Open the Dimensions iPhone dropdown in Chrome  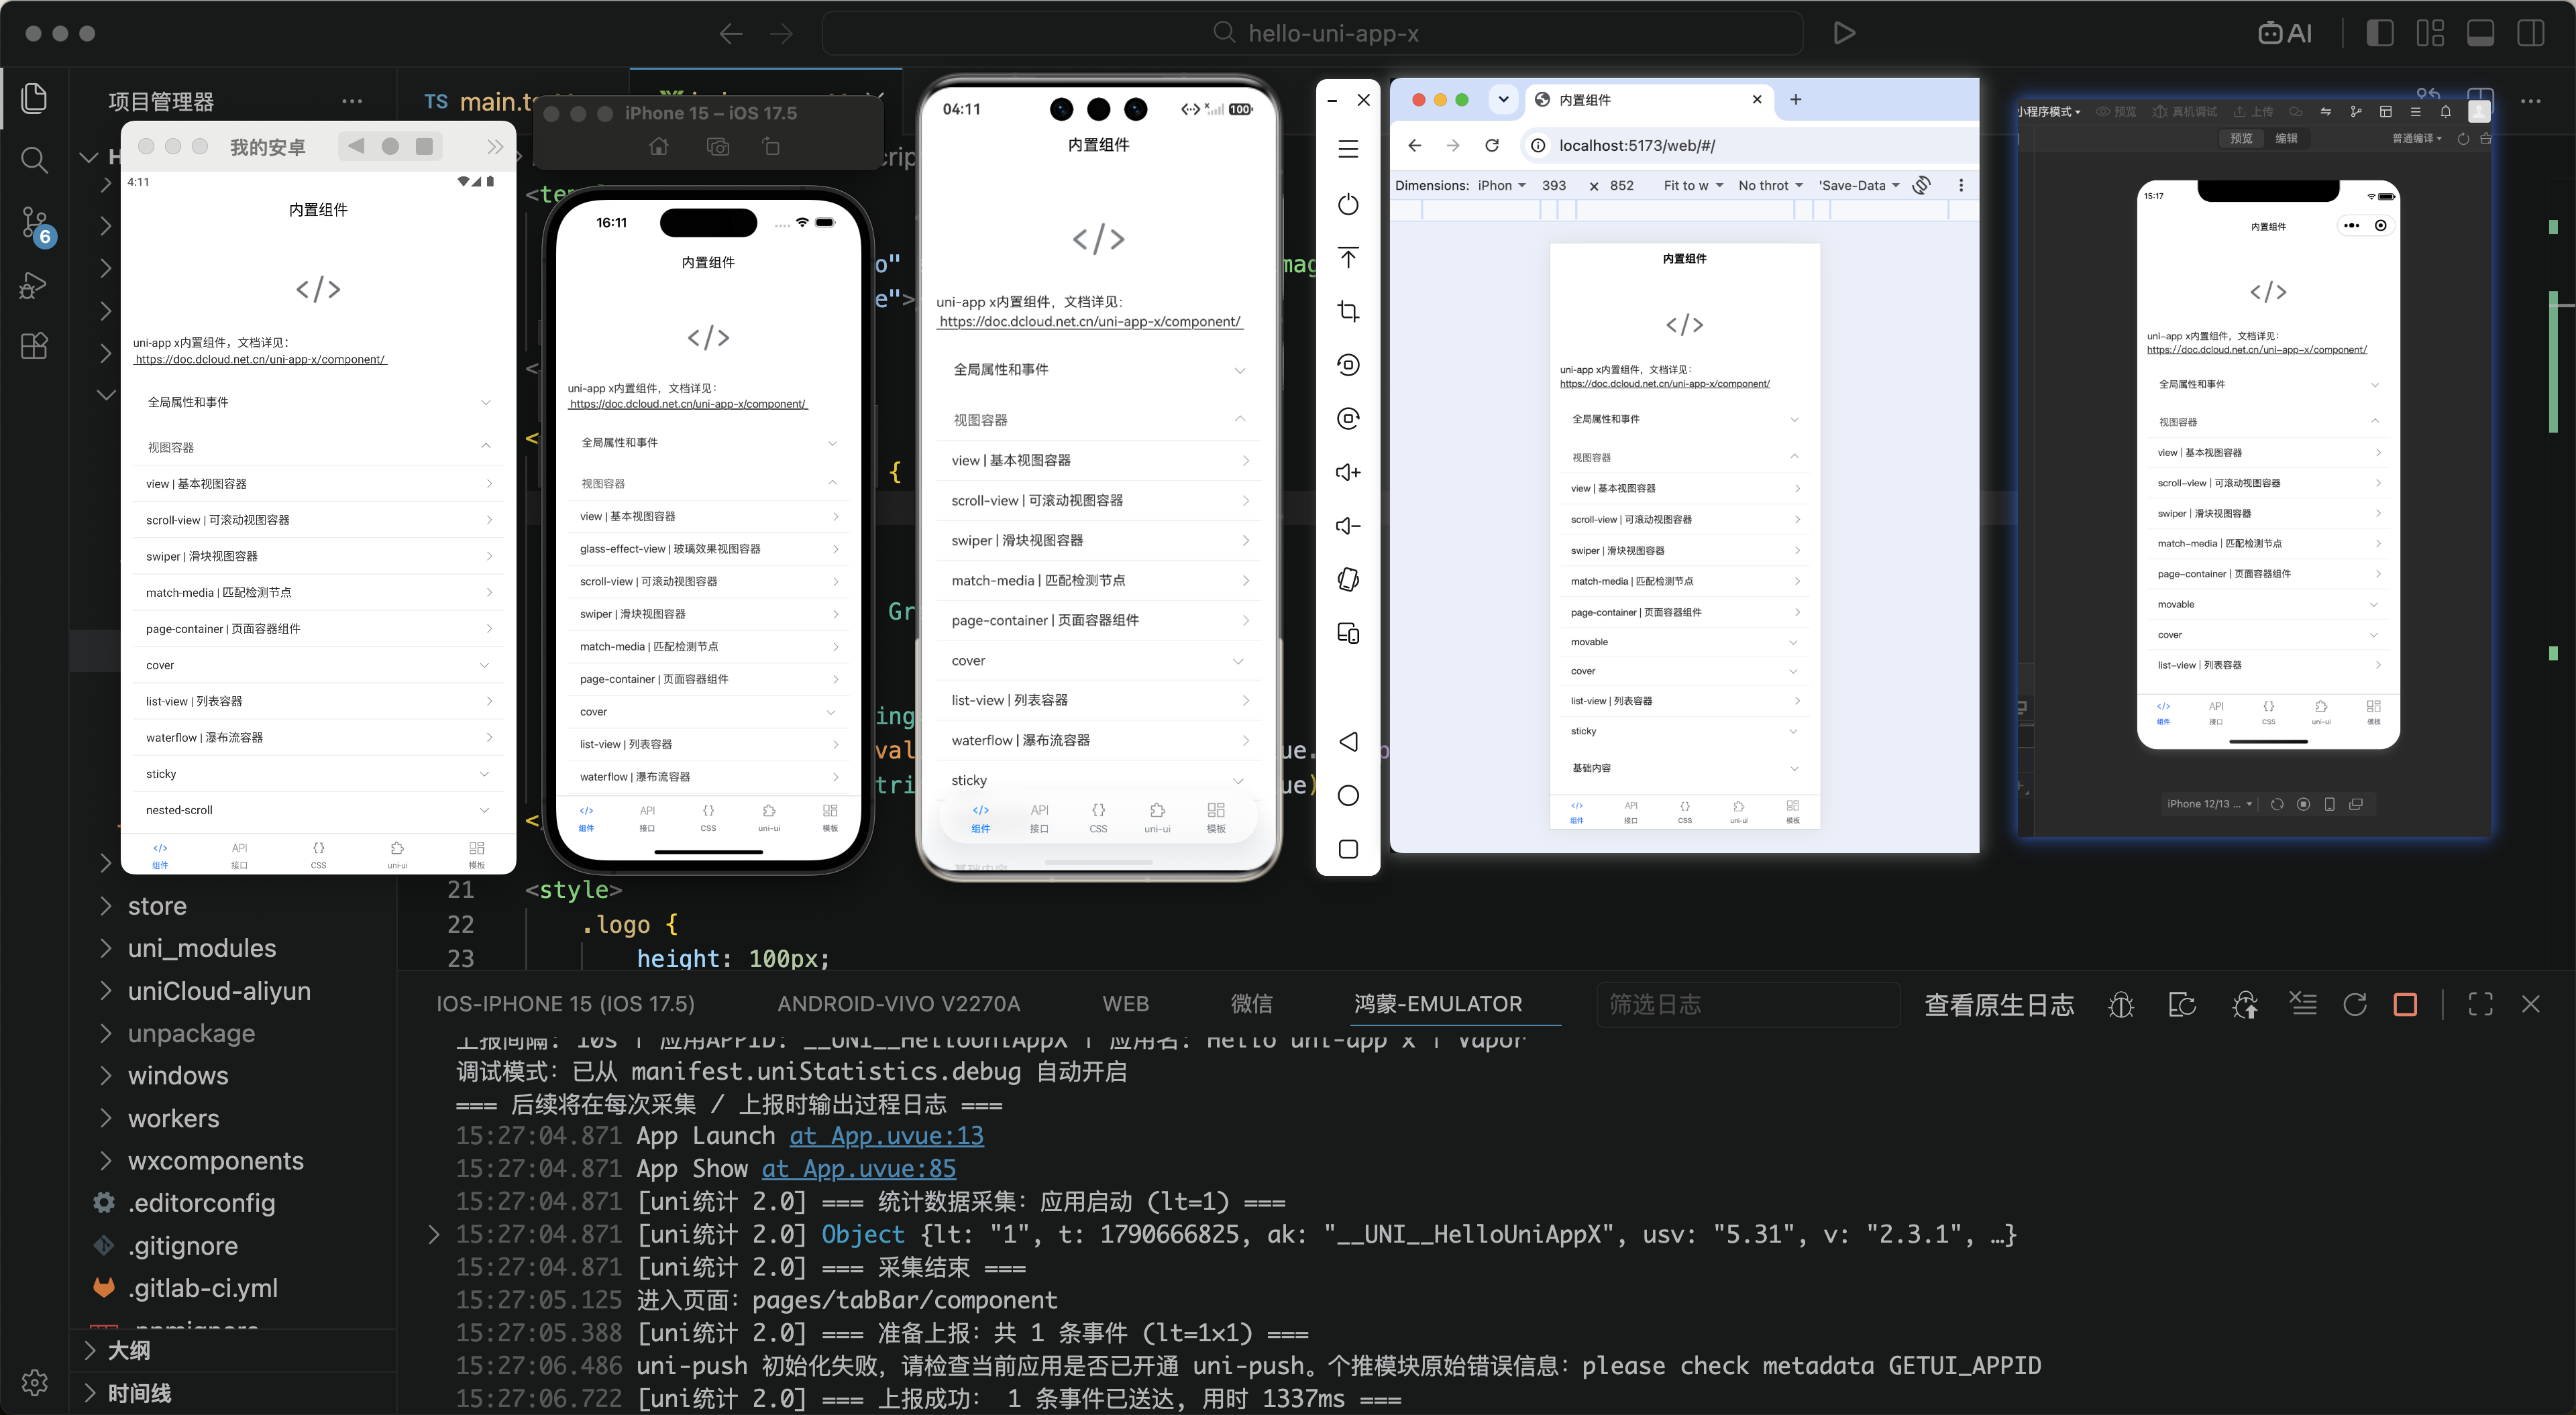pyautogui.click(x=1502, y=185)
